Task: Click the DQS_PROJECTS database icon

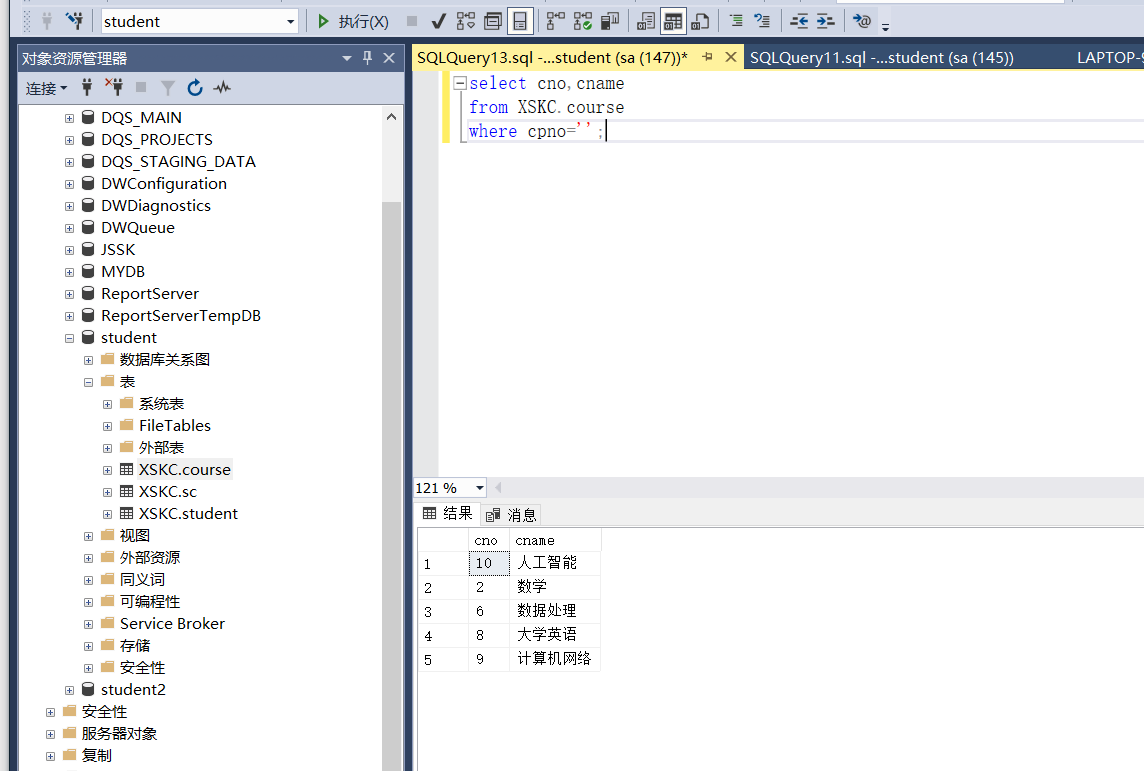Action: (88, 139)
